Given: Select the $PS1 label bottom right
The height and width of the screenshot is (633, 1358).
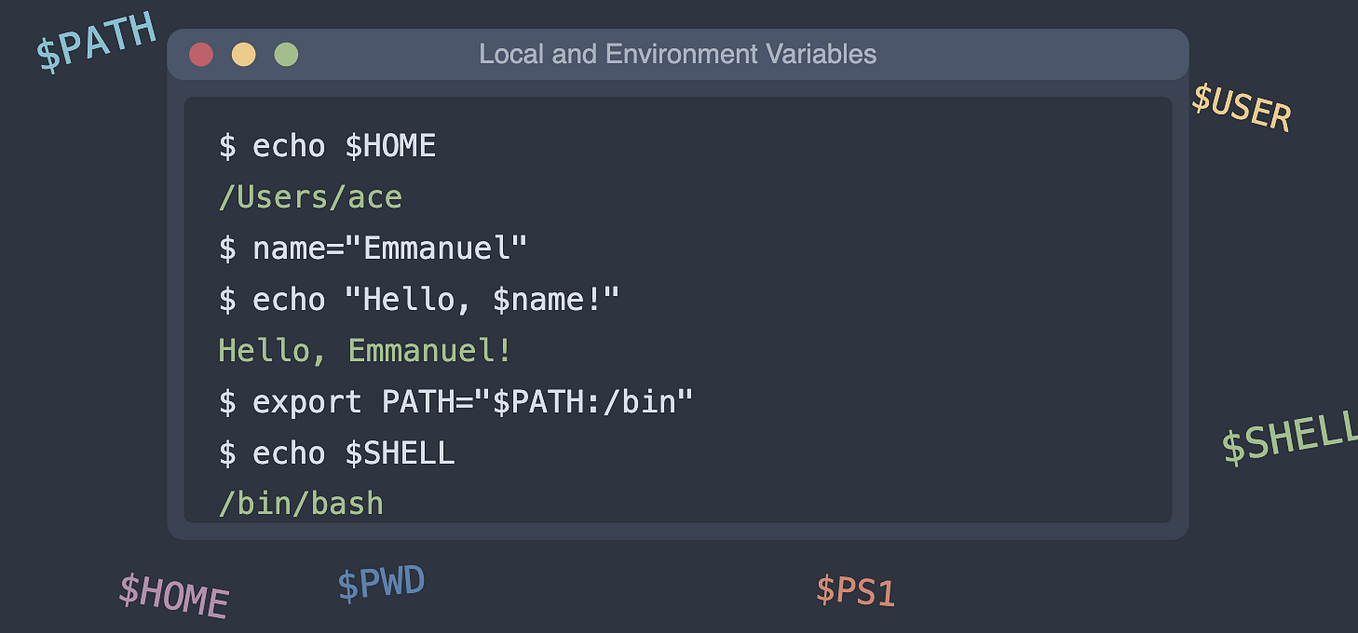Looking at the screenshot, I should pos(856,592).
